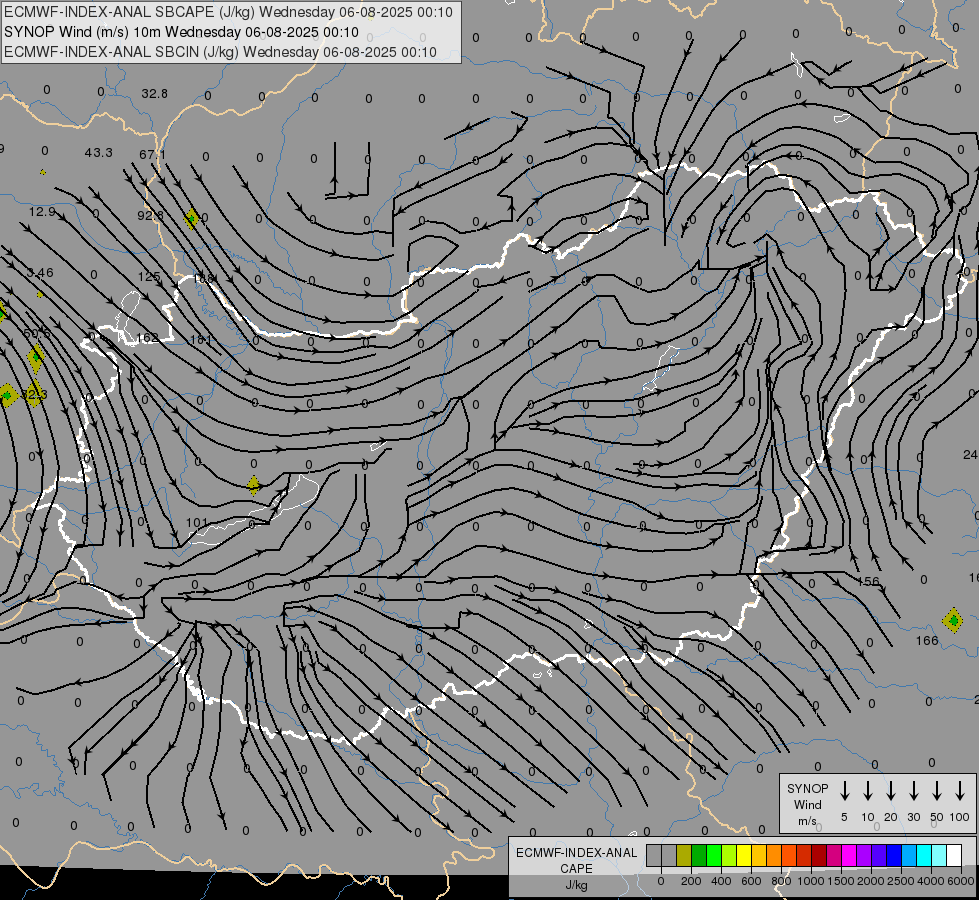Image resolution: width=979 pixels, height=900 pixels.
Task: Click the 1000 tick on CAPE legend
Action: (x=811, y=881)
